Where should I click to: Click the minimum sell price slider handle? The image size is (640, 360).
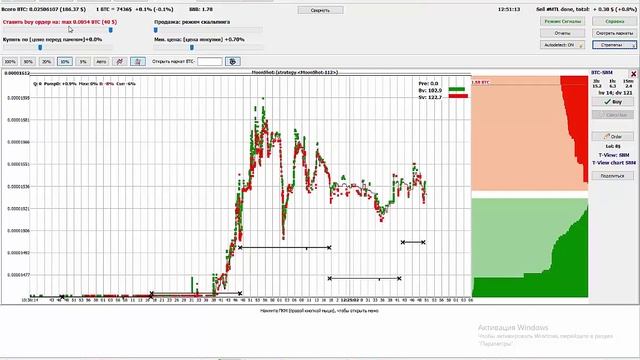click(192, 48)
